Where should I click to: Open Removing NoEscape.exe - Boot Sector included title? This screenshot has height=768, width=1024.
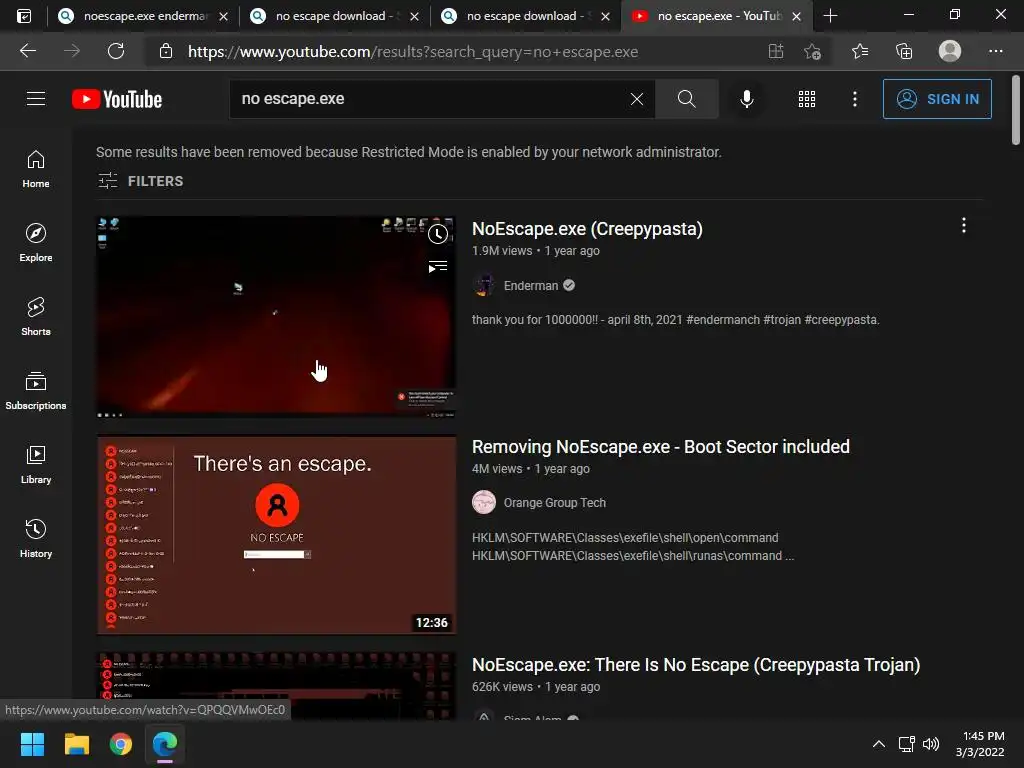[661, 447]
